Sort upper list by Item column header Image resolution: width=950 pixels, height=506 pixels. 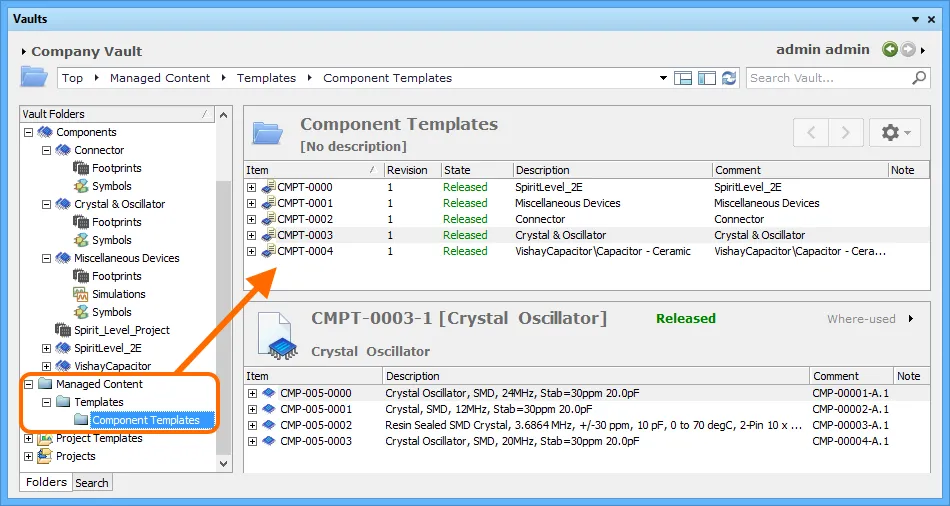(x=314, y=170)
